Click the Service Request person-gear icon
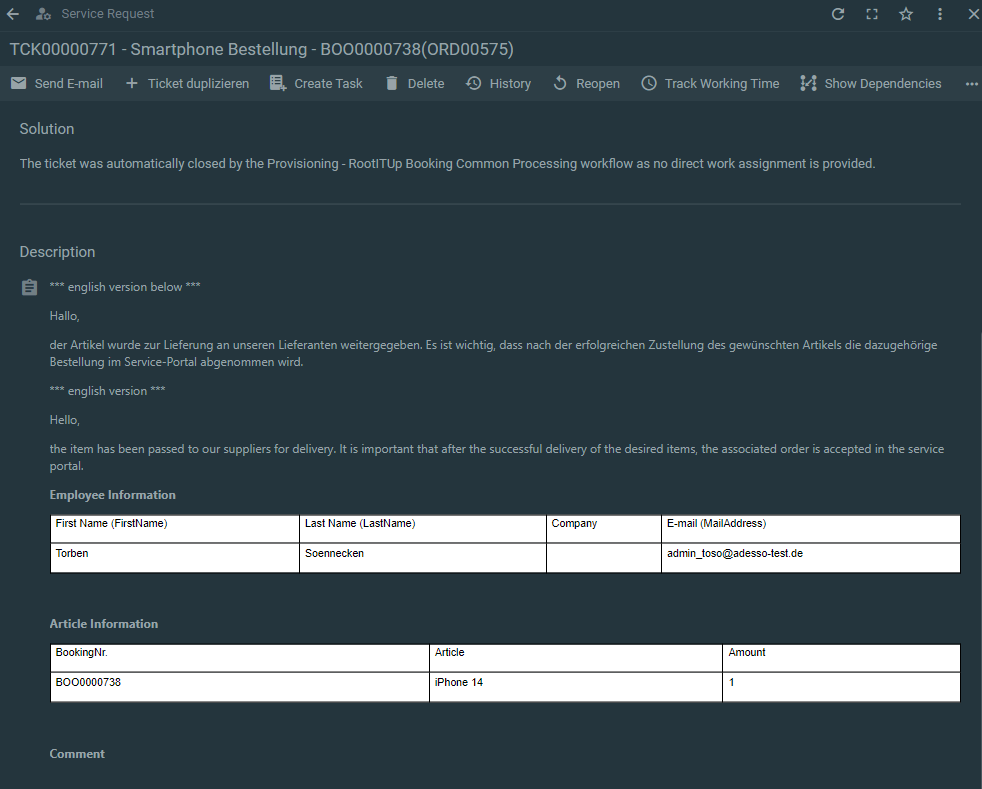The image size is (982, 789). (x=43, y=14)
